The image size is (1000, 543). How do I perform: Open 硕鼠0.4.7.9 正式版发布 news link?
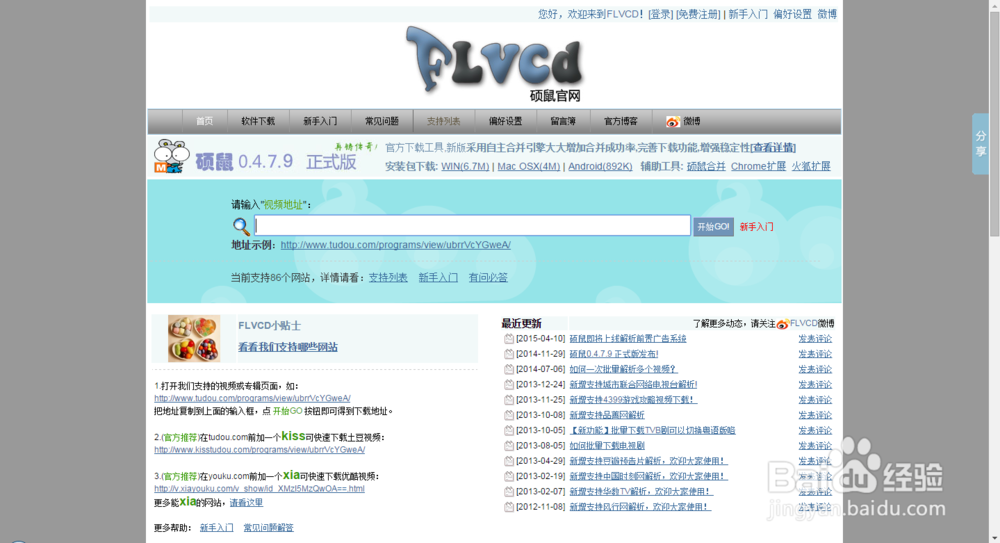(614, 354)
